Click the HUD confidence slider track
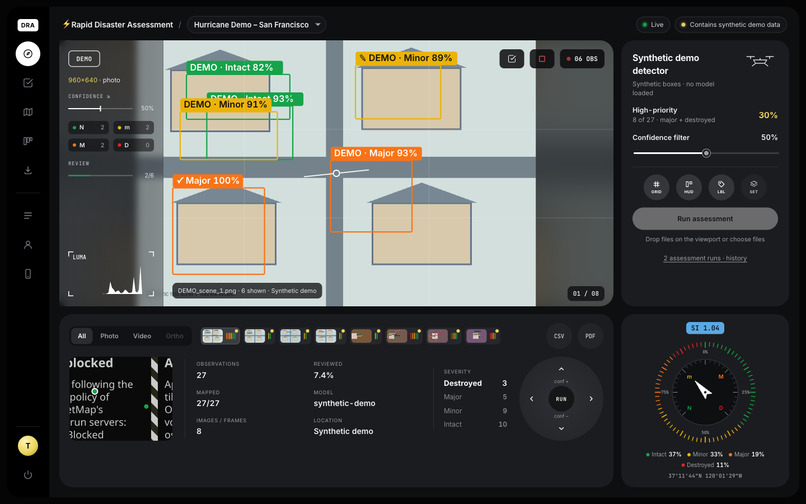806x504 pixels. pyautogui.click(x=101, y=109)
